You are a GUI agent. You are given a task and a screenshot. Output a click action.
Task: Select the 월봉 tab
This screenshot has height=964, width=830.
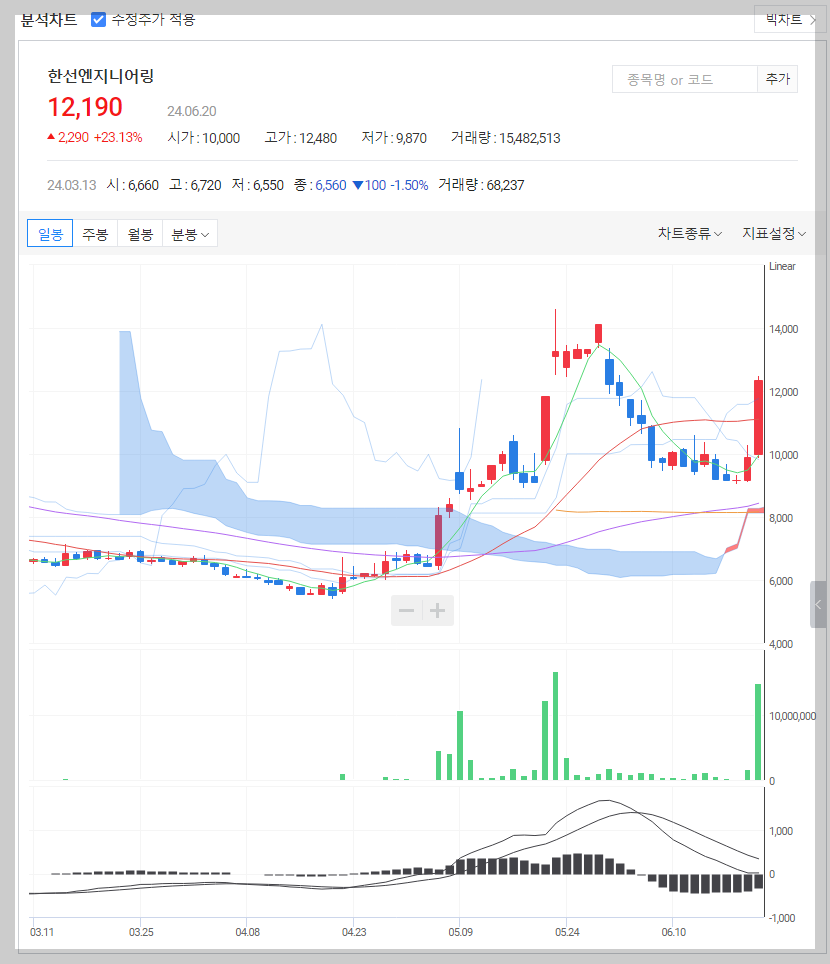pyautogui.click(x=140, y=234)
